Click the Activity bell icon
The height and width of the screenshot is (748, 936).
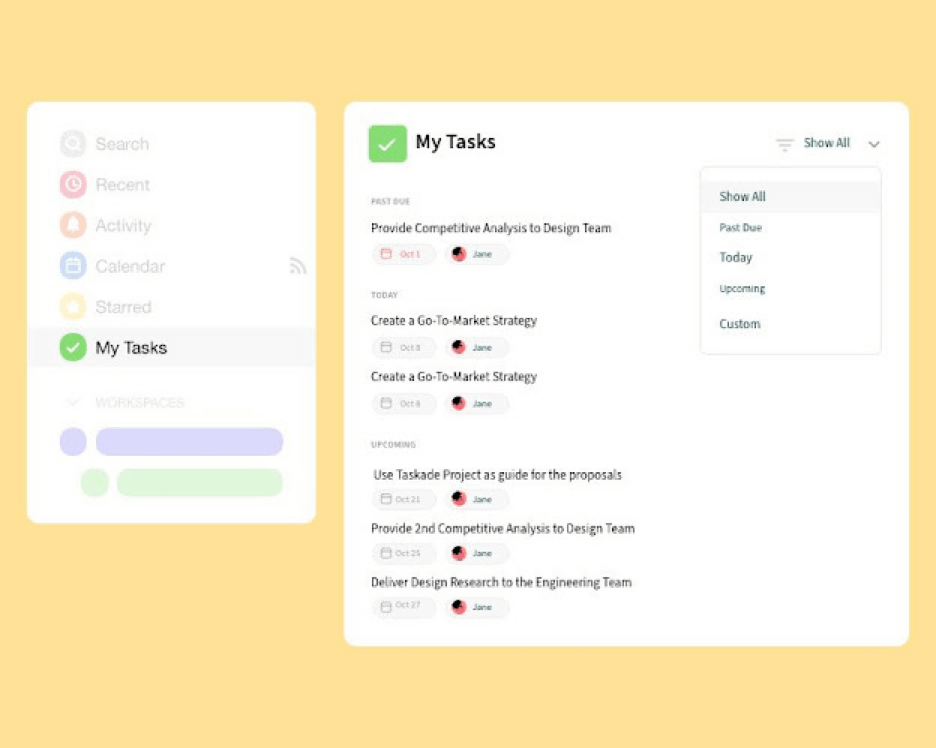(73, 225)
